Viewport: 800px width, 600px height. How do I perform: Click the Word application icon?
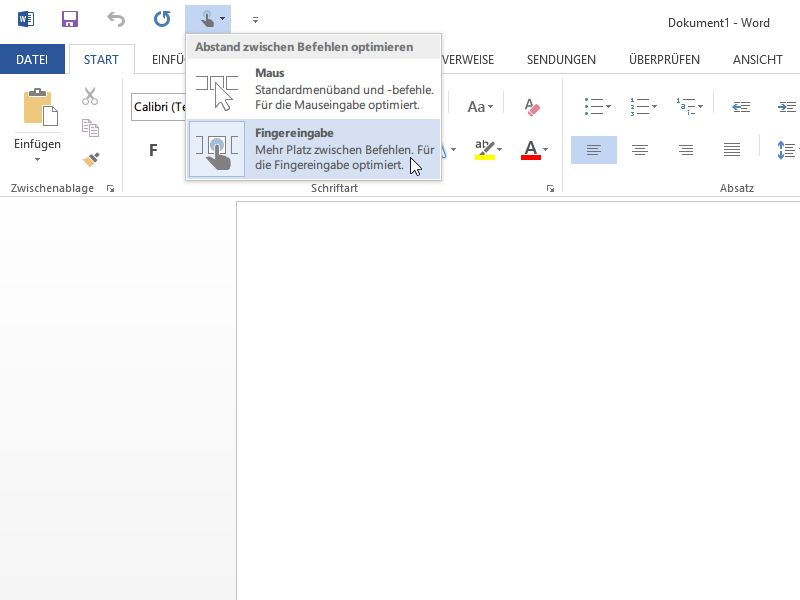(x=26, y=19)
